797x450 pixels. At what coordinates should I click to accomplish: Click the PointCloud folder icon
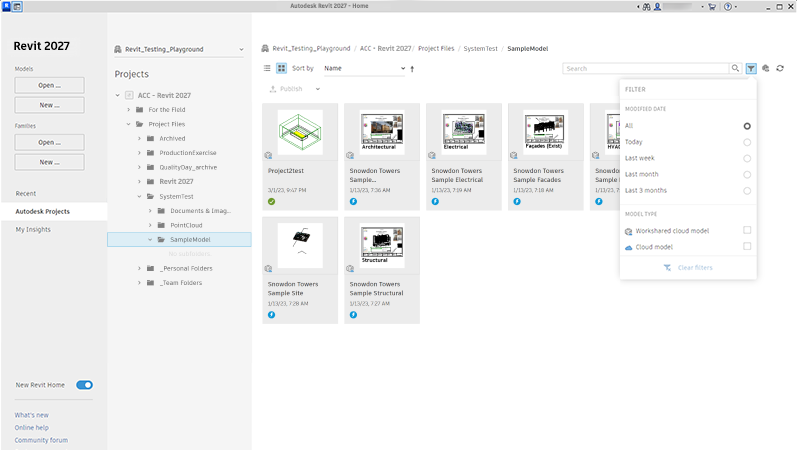tap(161, 225)
